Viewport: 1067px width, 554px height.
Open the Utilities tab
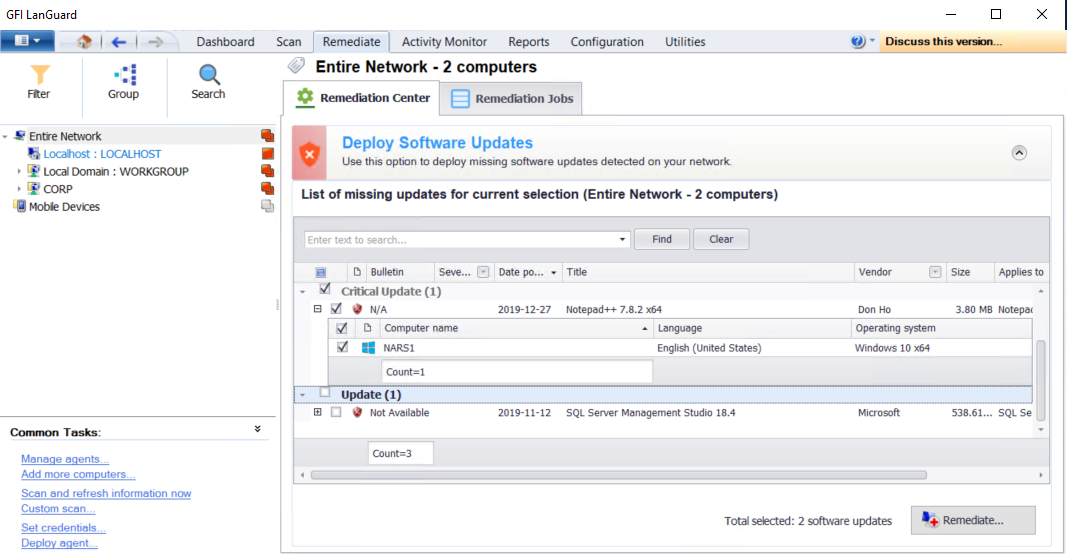coord(685,42)
